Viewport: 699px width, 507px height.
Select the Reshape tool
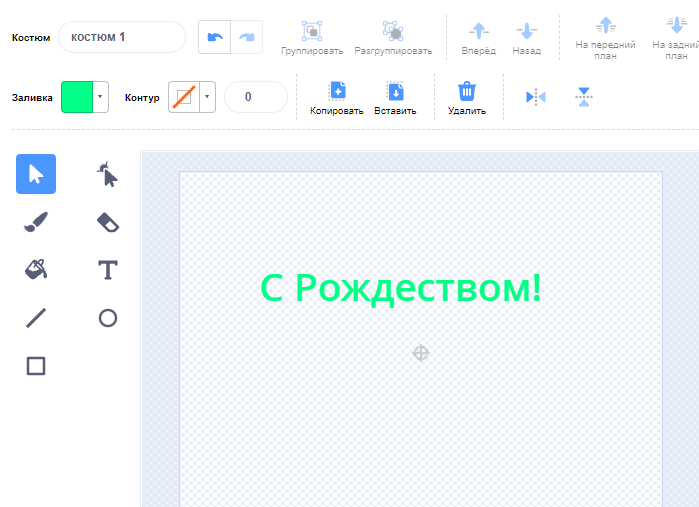[108, 174]
